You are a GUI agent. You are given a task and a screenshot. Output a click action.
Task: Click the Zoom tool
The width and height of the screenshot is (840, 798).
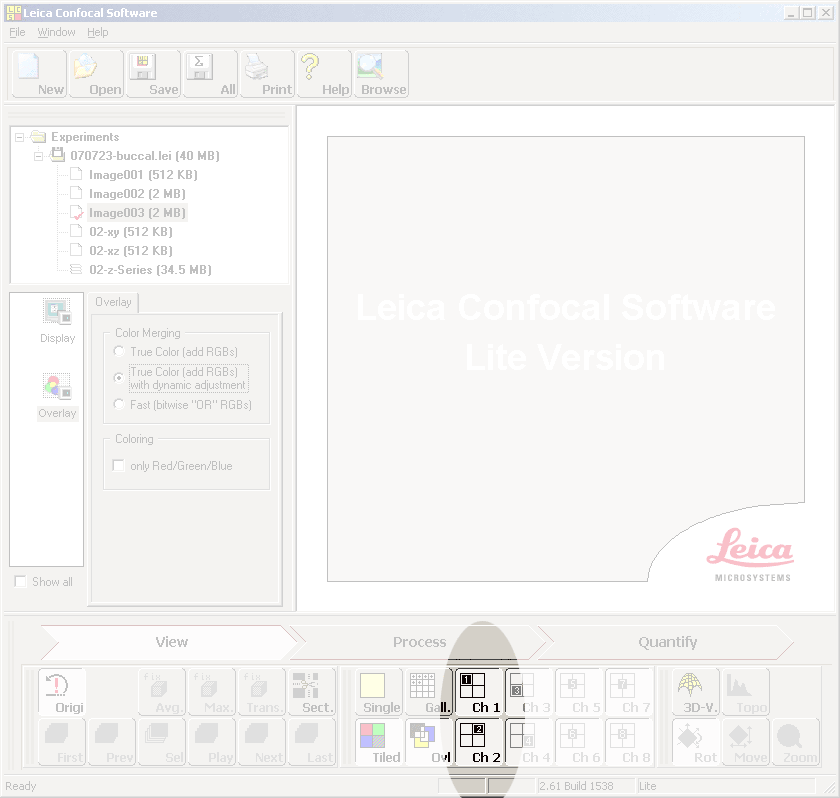(796, 742)
